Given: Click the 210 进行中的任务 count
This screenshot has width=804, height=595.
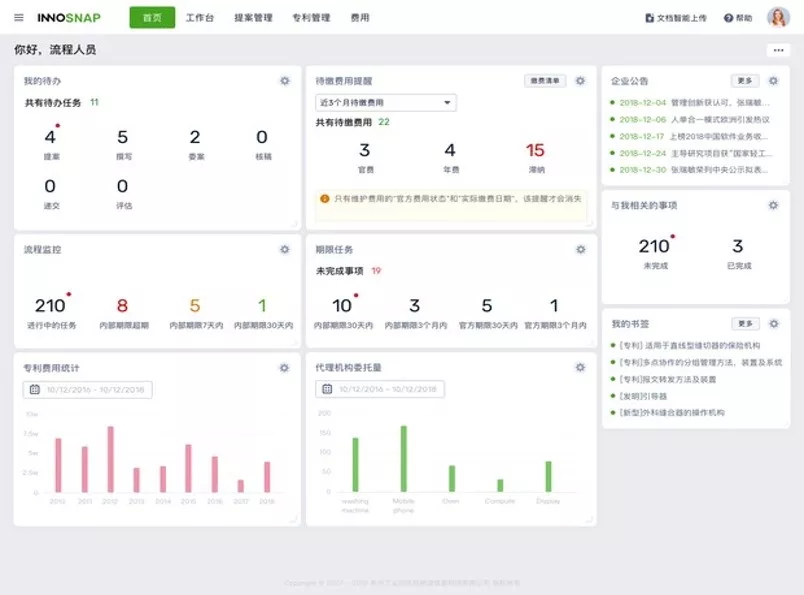Looking at the screenshot, I should (49, 306).
